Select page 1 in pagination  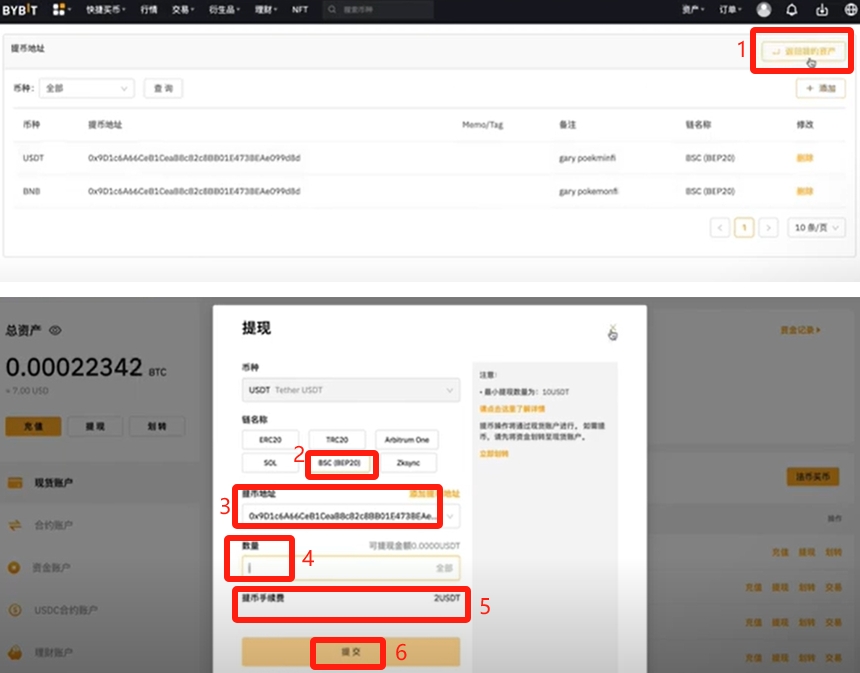(744, 228)
